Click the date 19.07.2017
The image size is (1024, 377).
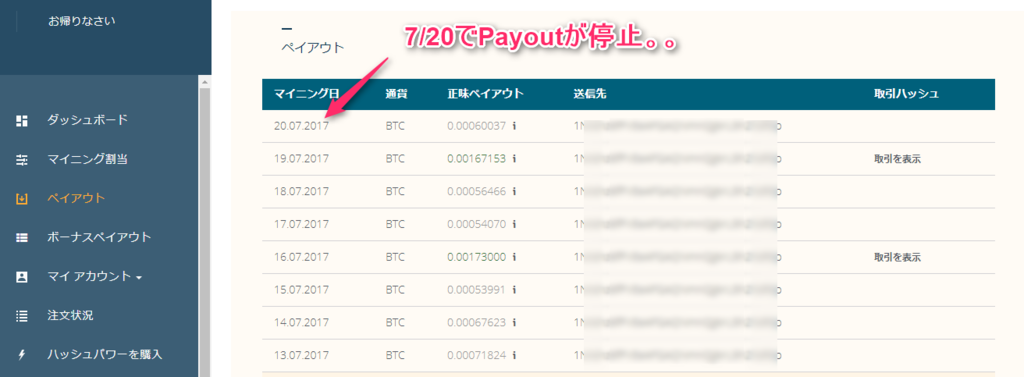[301, 159]
